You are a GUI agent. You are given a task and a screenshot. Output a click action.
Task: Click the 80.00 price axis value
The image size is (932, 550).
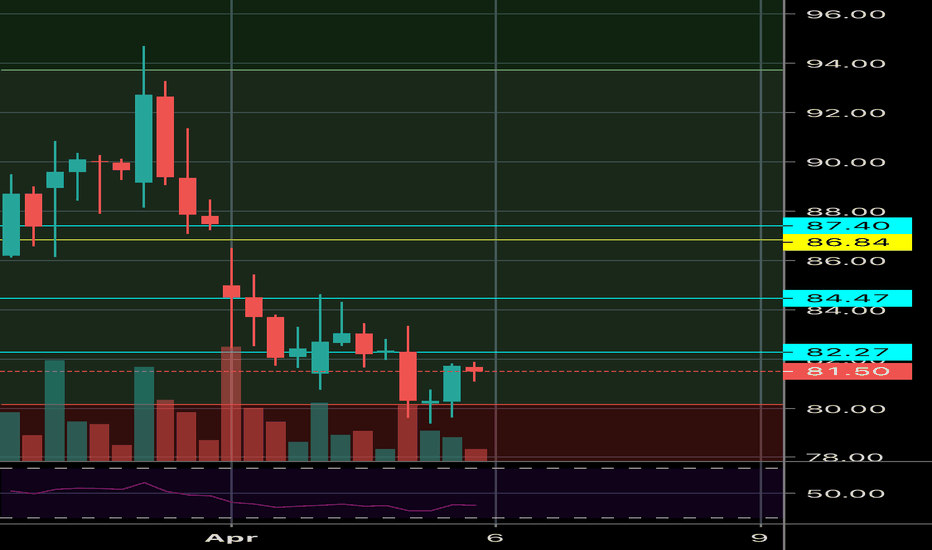click(846, 409)
